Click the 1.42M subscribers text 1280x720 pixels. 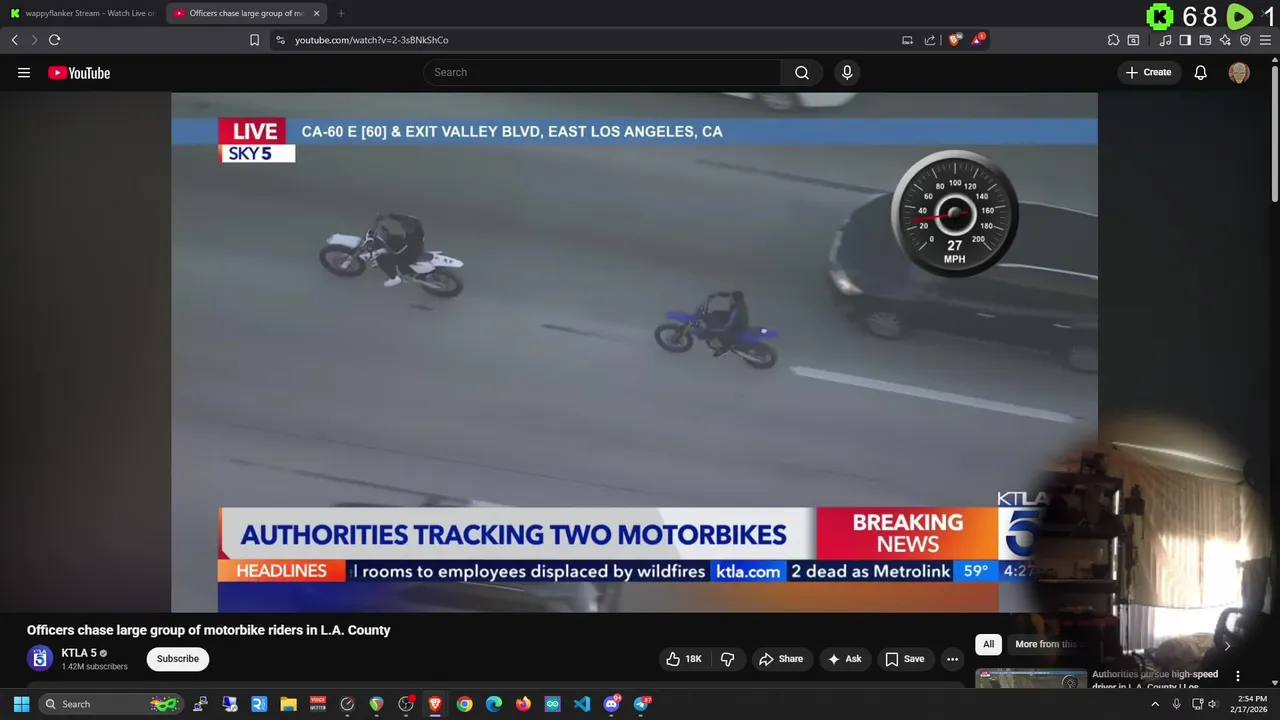94,667
